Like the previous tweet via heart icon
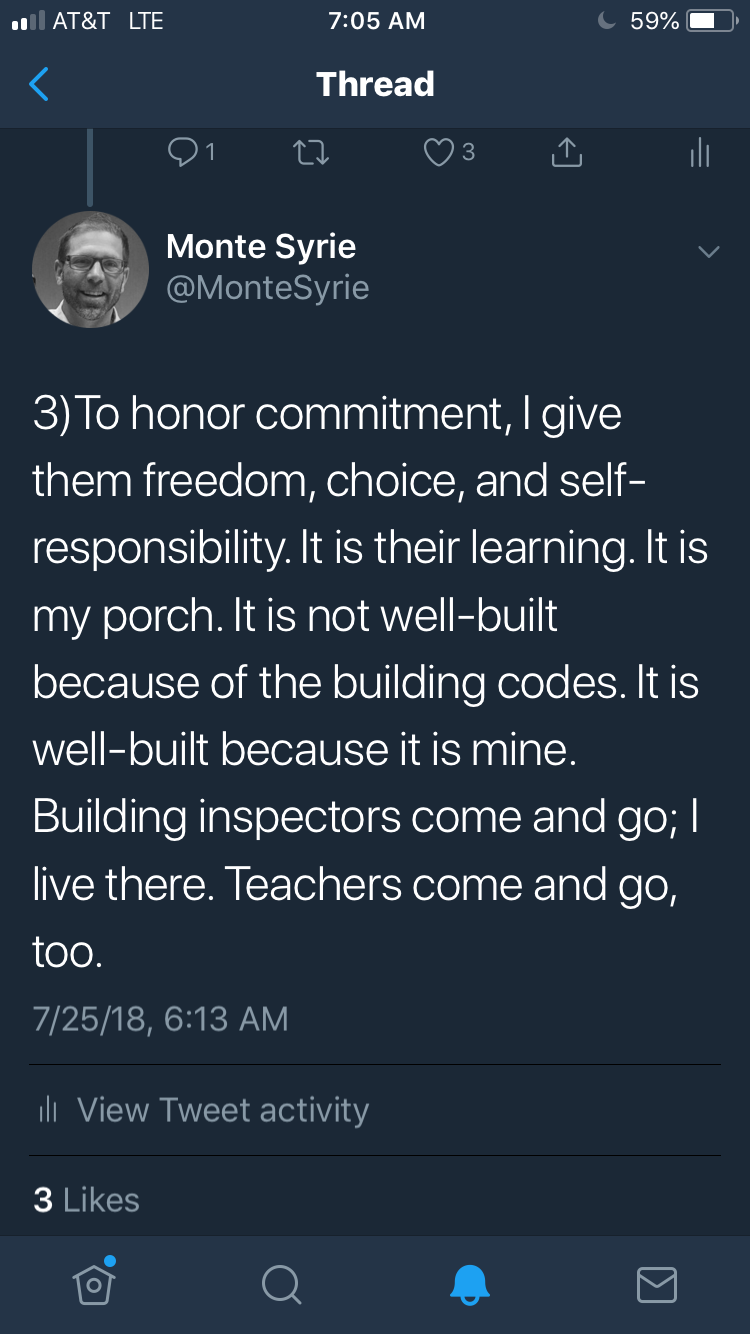 (439, 152)
